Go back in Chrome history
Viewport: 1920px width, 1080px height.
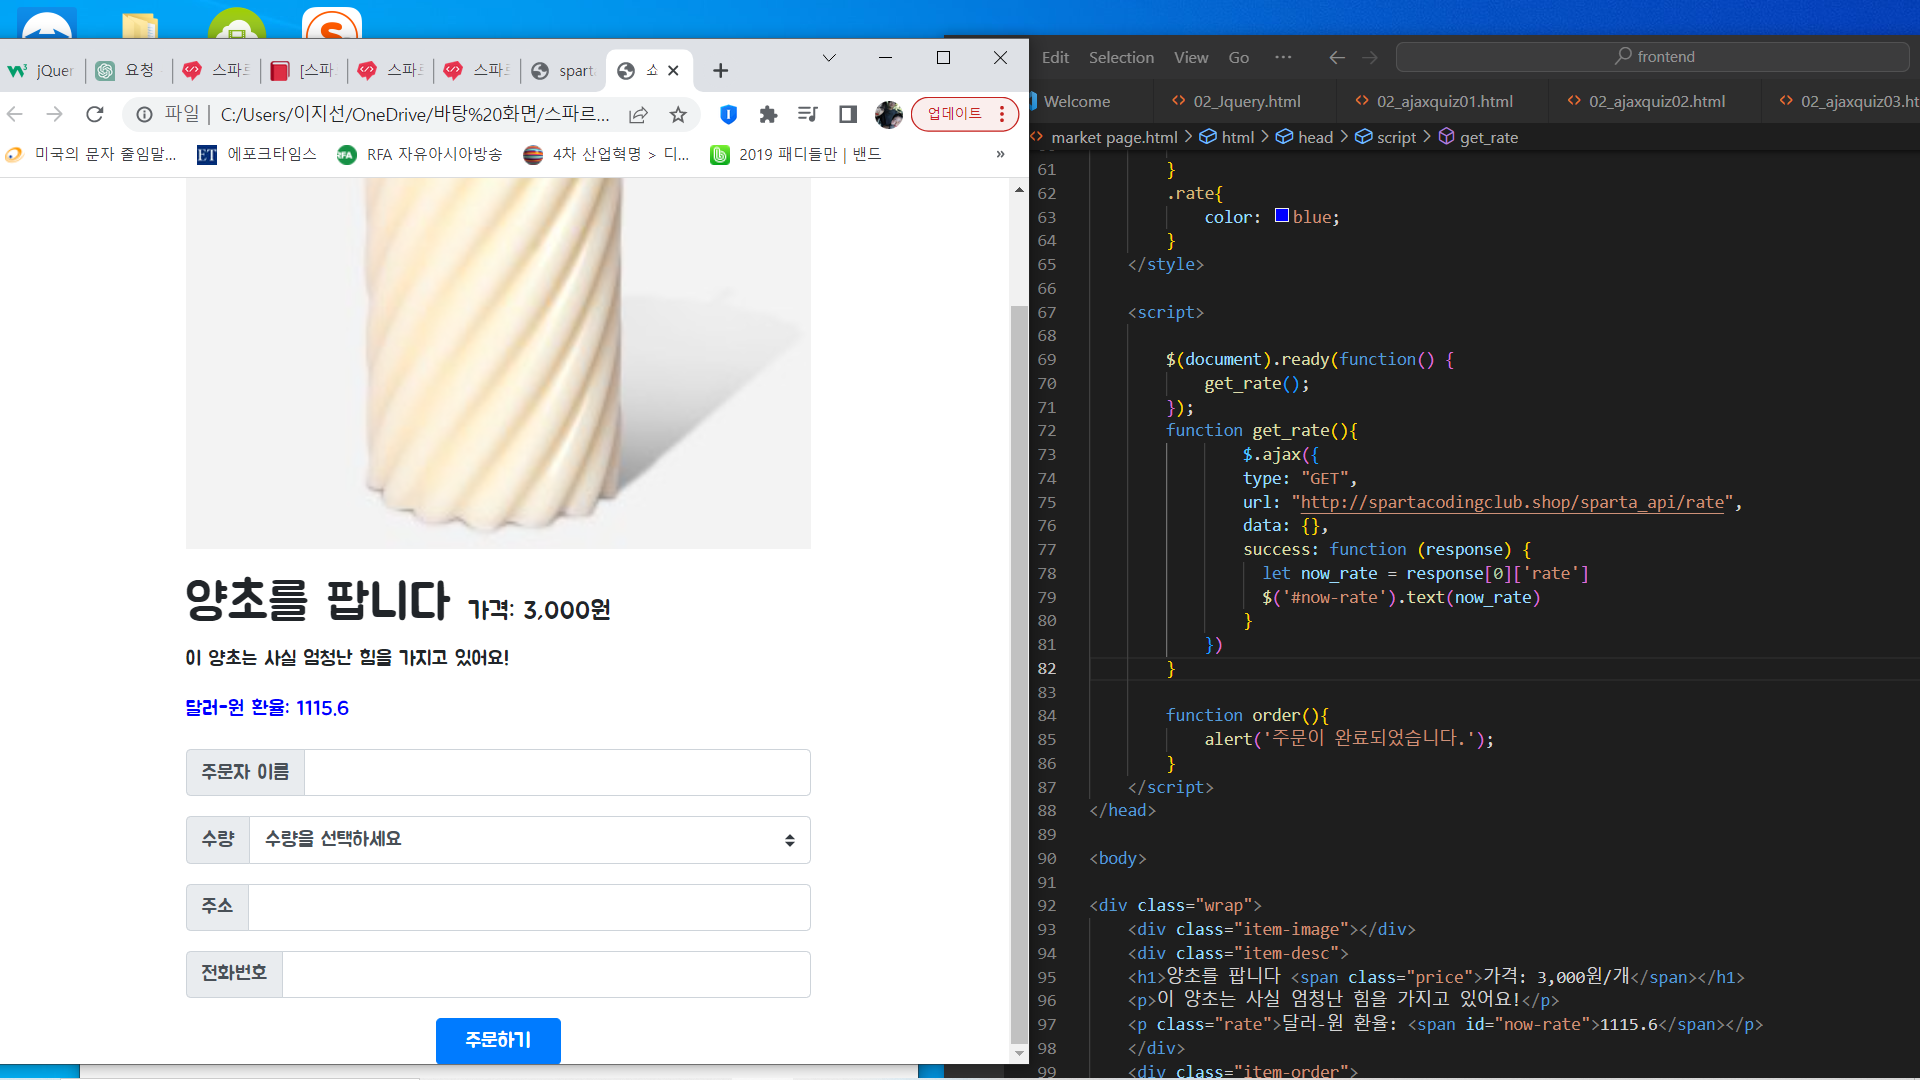coord(15,115)
